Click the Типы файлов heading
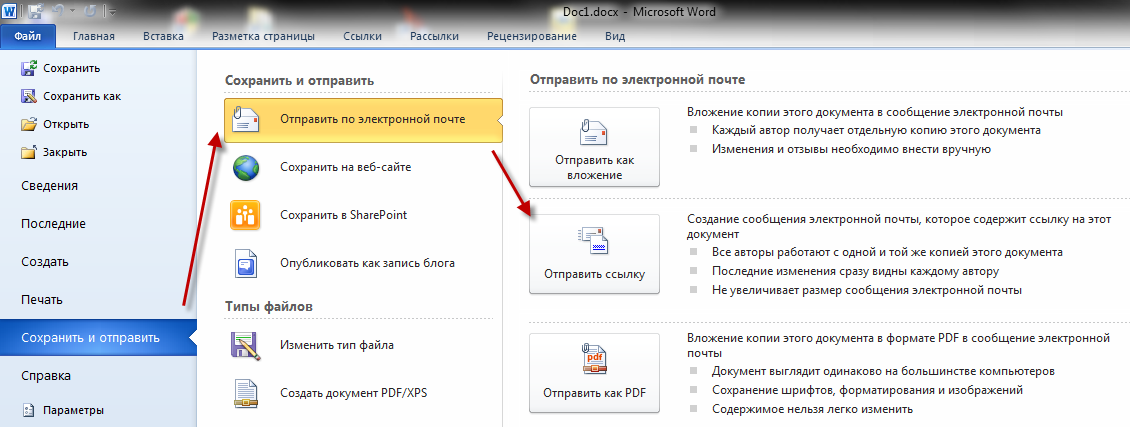1130x427 pixels. (269, 307)
